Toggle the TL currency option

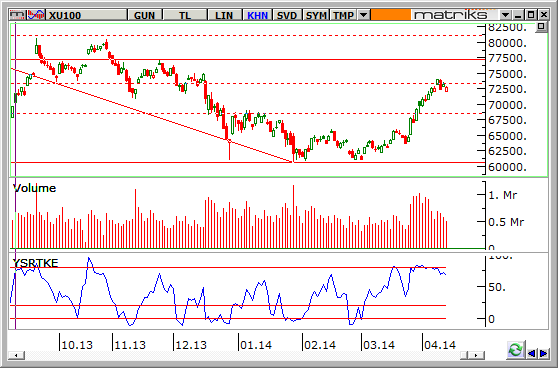coord(185,15)
